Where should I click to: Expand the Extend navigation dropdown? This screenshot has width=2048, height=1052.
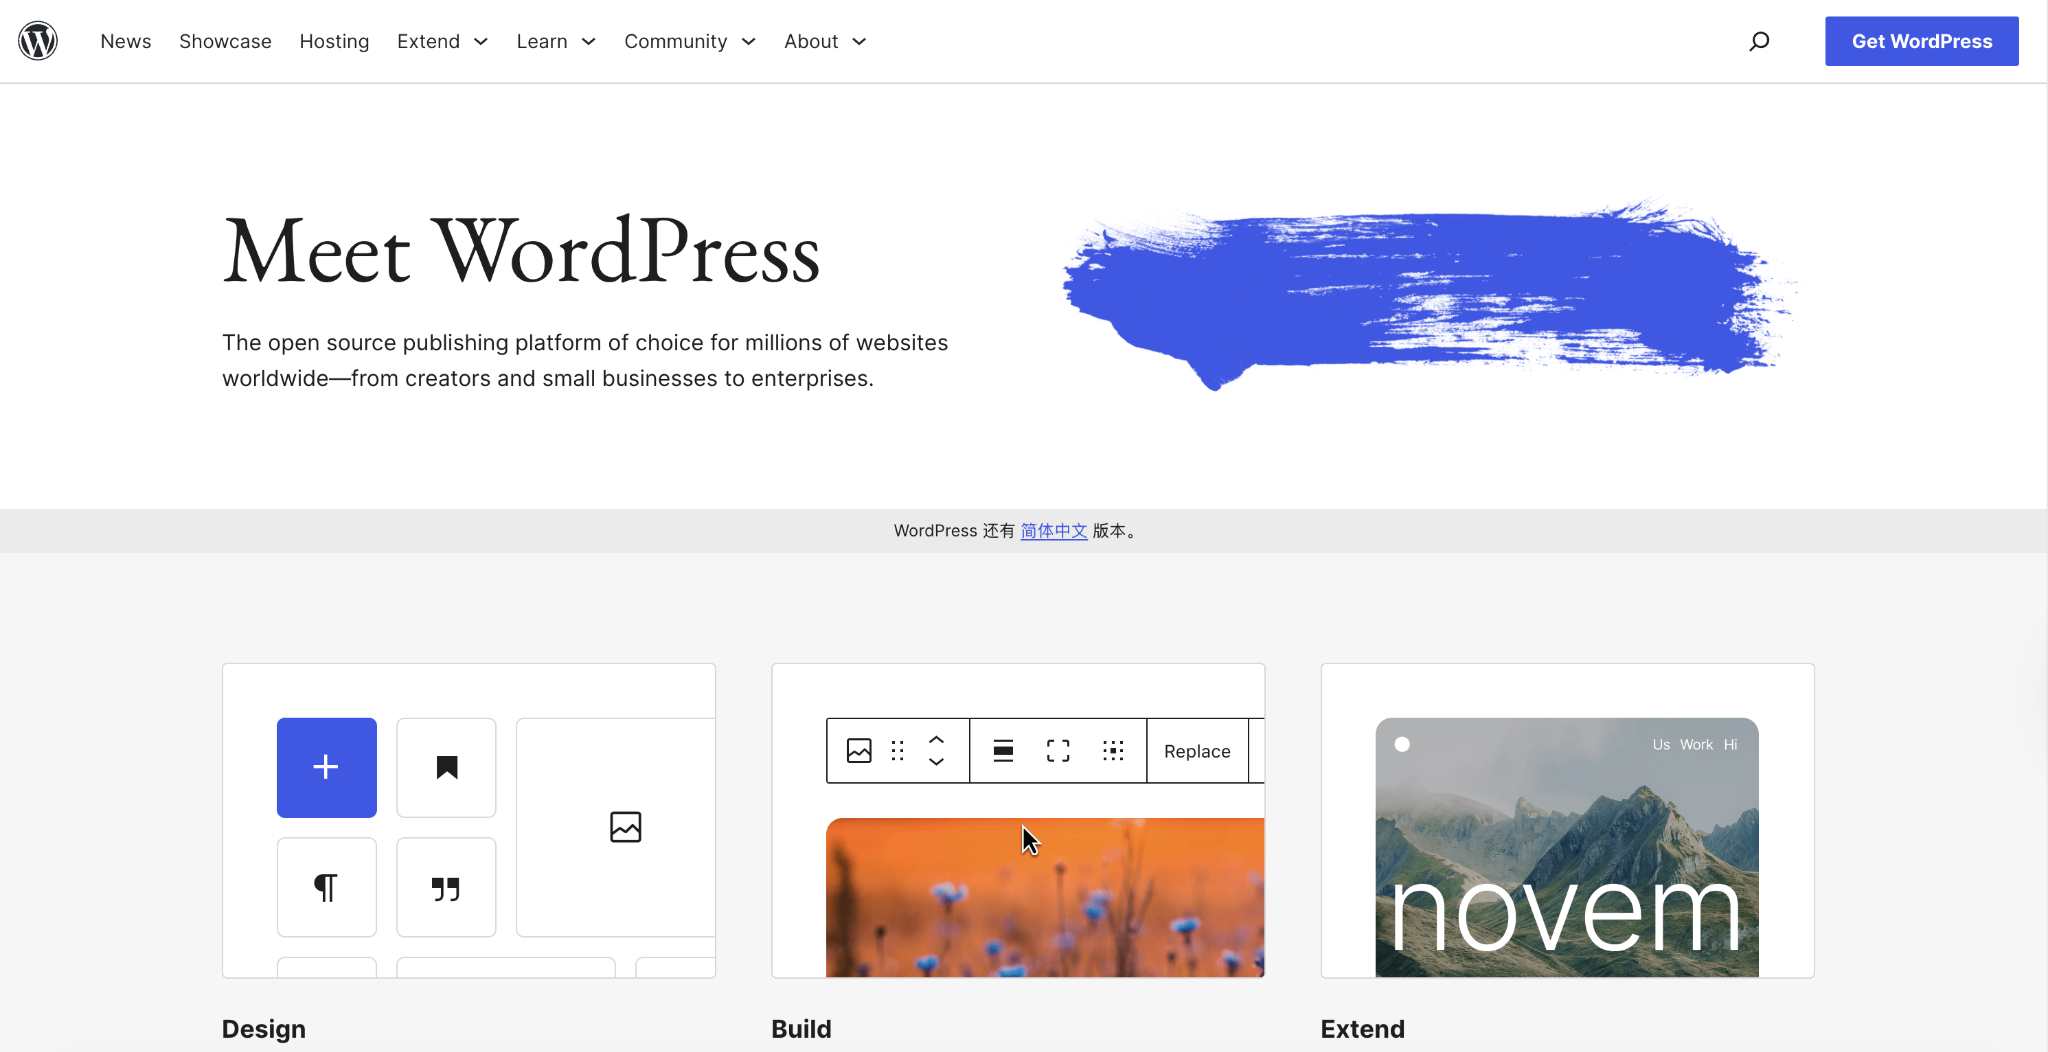click(x=441, y=41)
